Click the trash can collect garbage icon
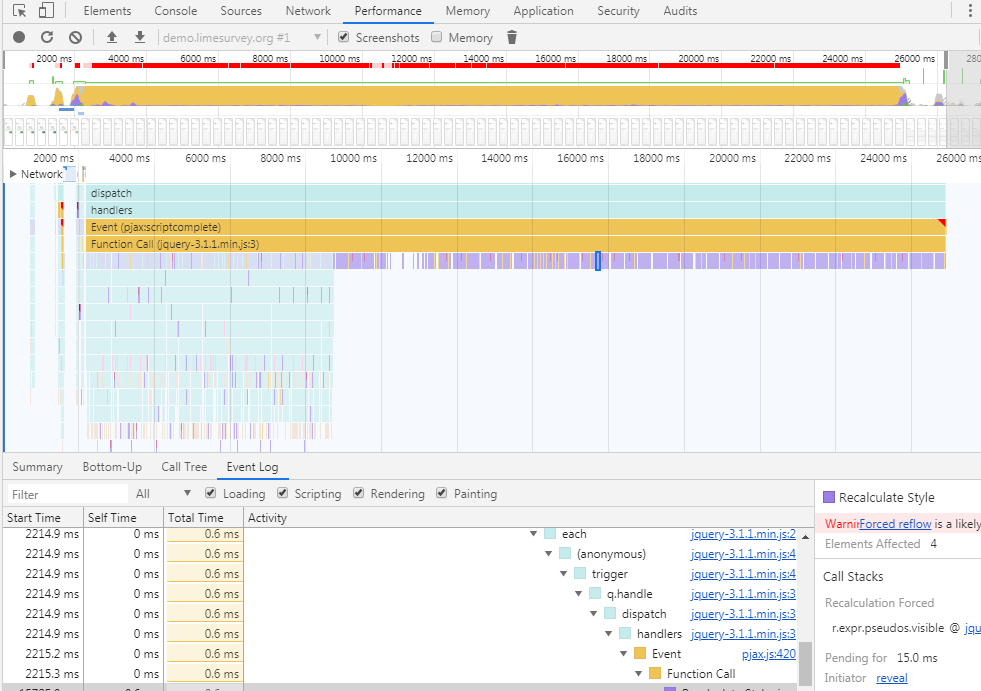 (x=512, y=38)
